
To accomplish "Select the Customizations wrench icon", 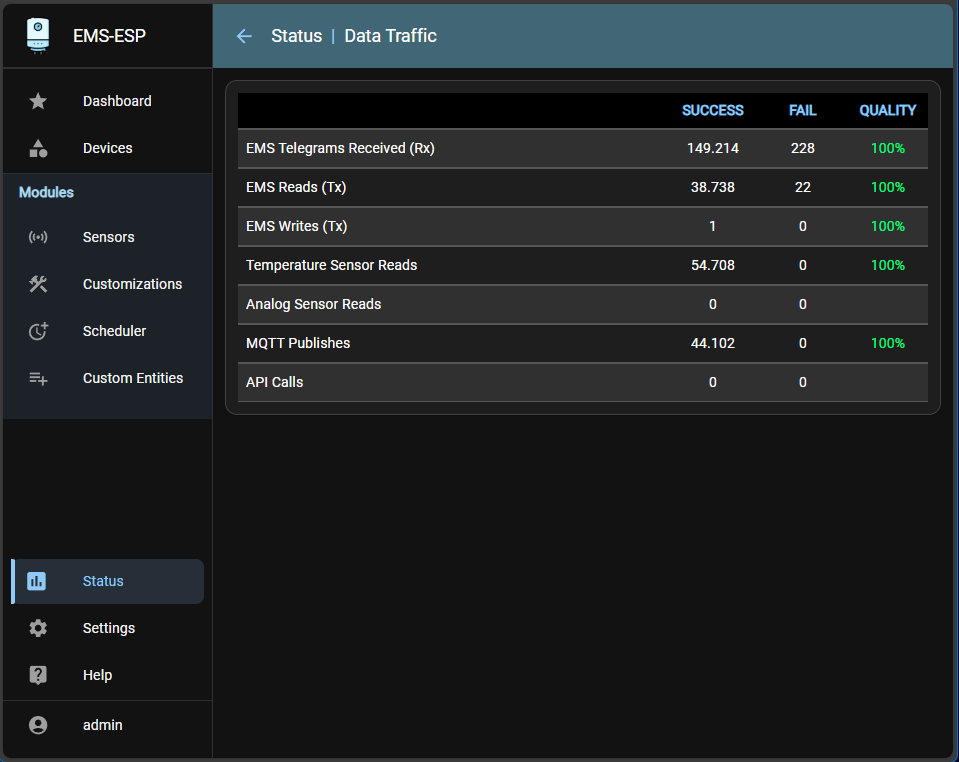I will [37, 284].
